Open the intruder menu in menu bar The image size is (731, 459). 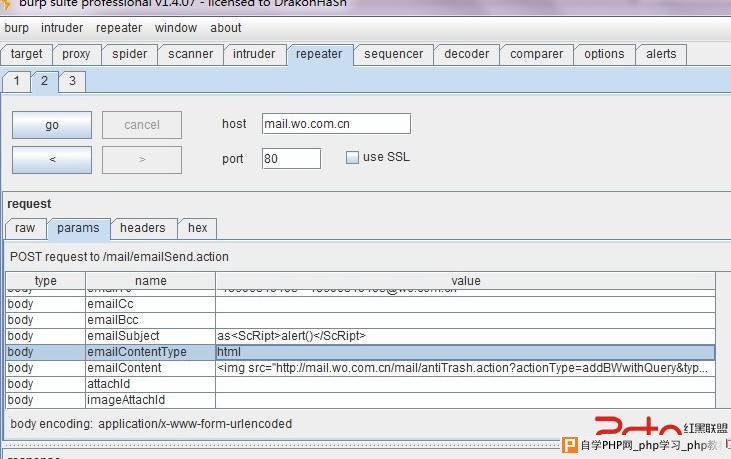coord(62,28)
